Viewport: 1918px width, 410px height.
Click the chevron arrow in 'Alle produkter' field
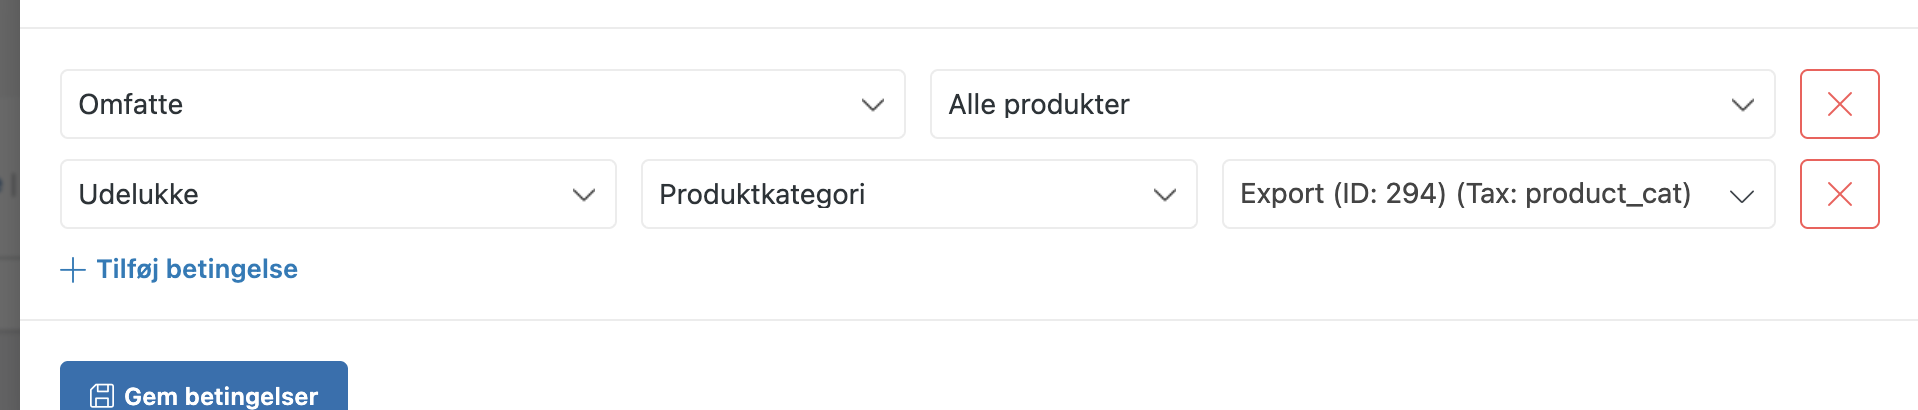click(x=1742, y=105)
